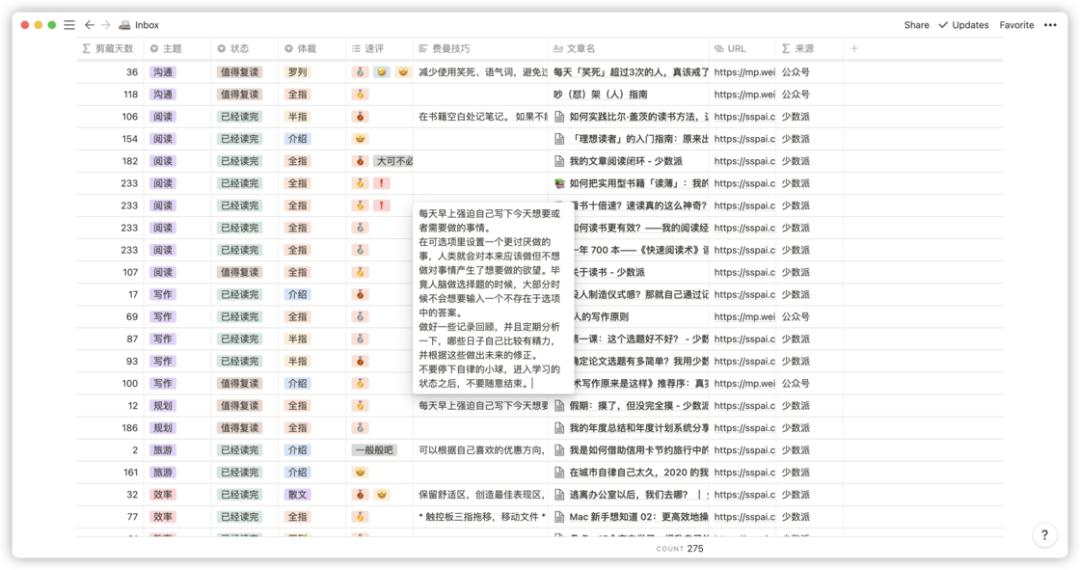Open URL link in the 36-day row
This screenshot has height=570, width=1080.
pos(744,72)
